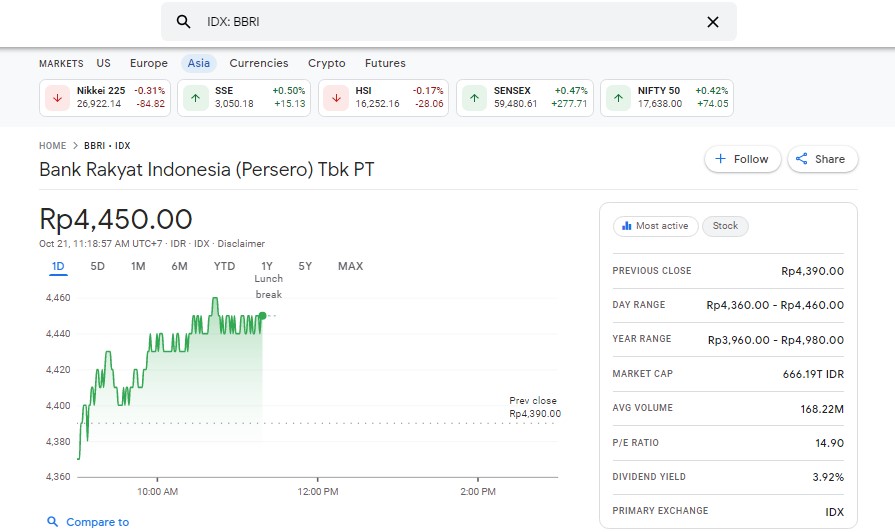Clear the search with the X icon
This screenshot has width=895, height=532.
pos(712,22)
